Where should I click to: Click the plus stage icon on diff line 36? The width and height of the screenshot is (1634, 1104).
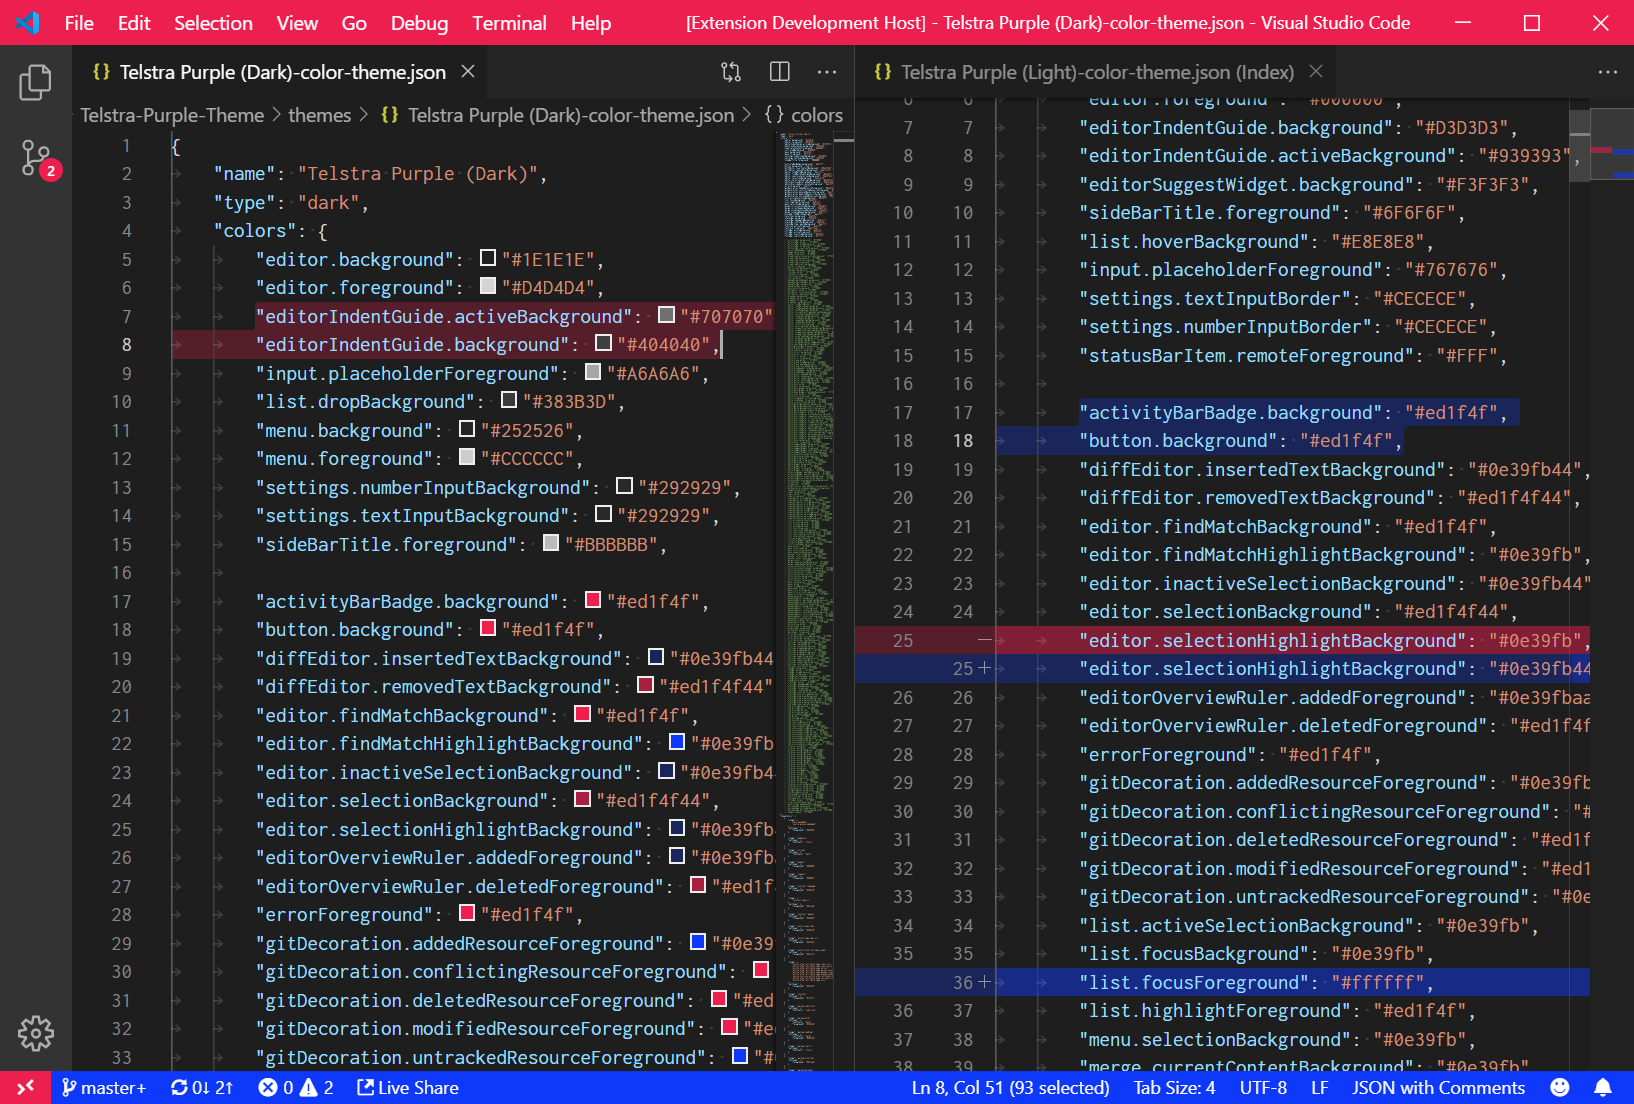coord(985,983)
